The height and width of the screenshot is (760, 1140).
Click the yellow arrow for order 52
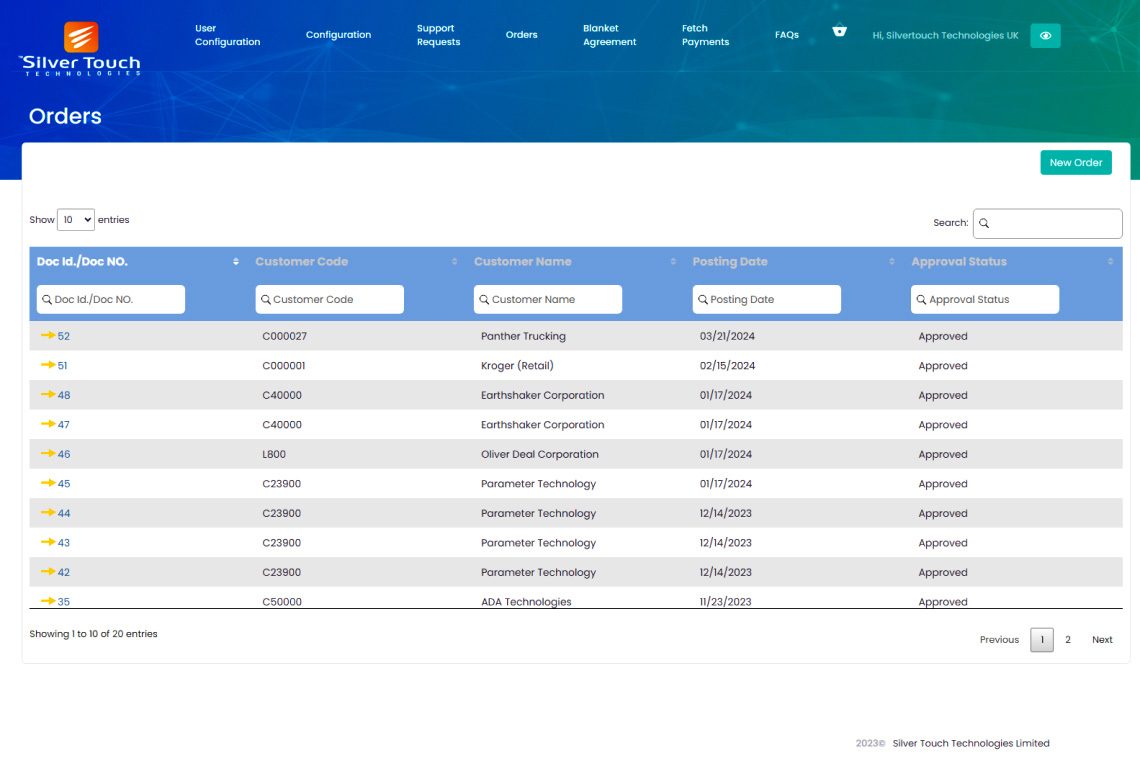(x=48, y=335)
